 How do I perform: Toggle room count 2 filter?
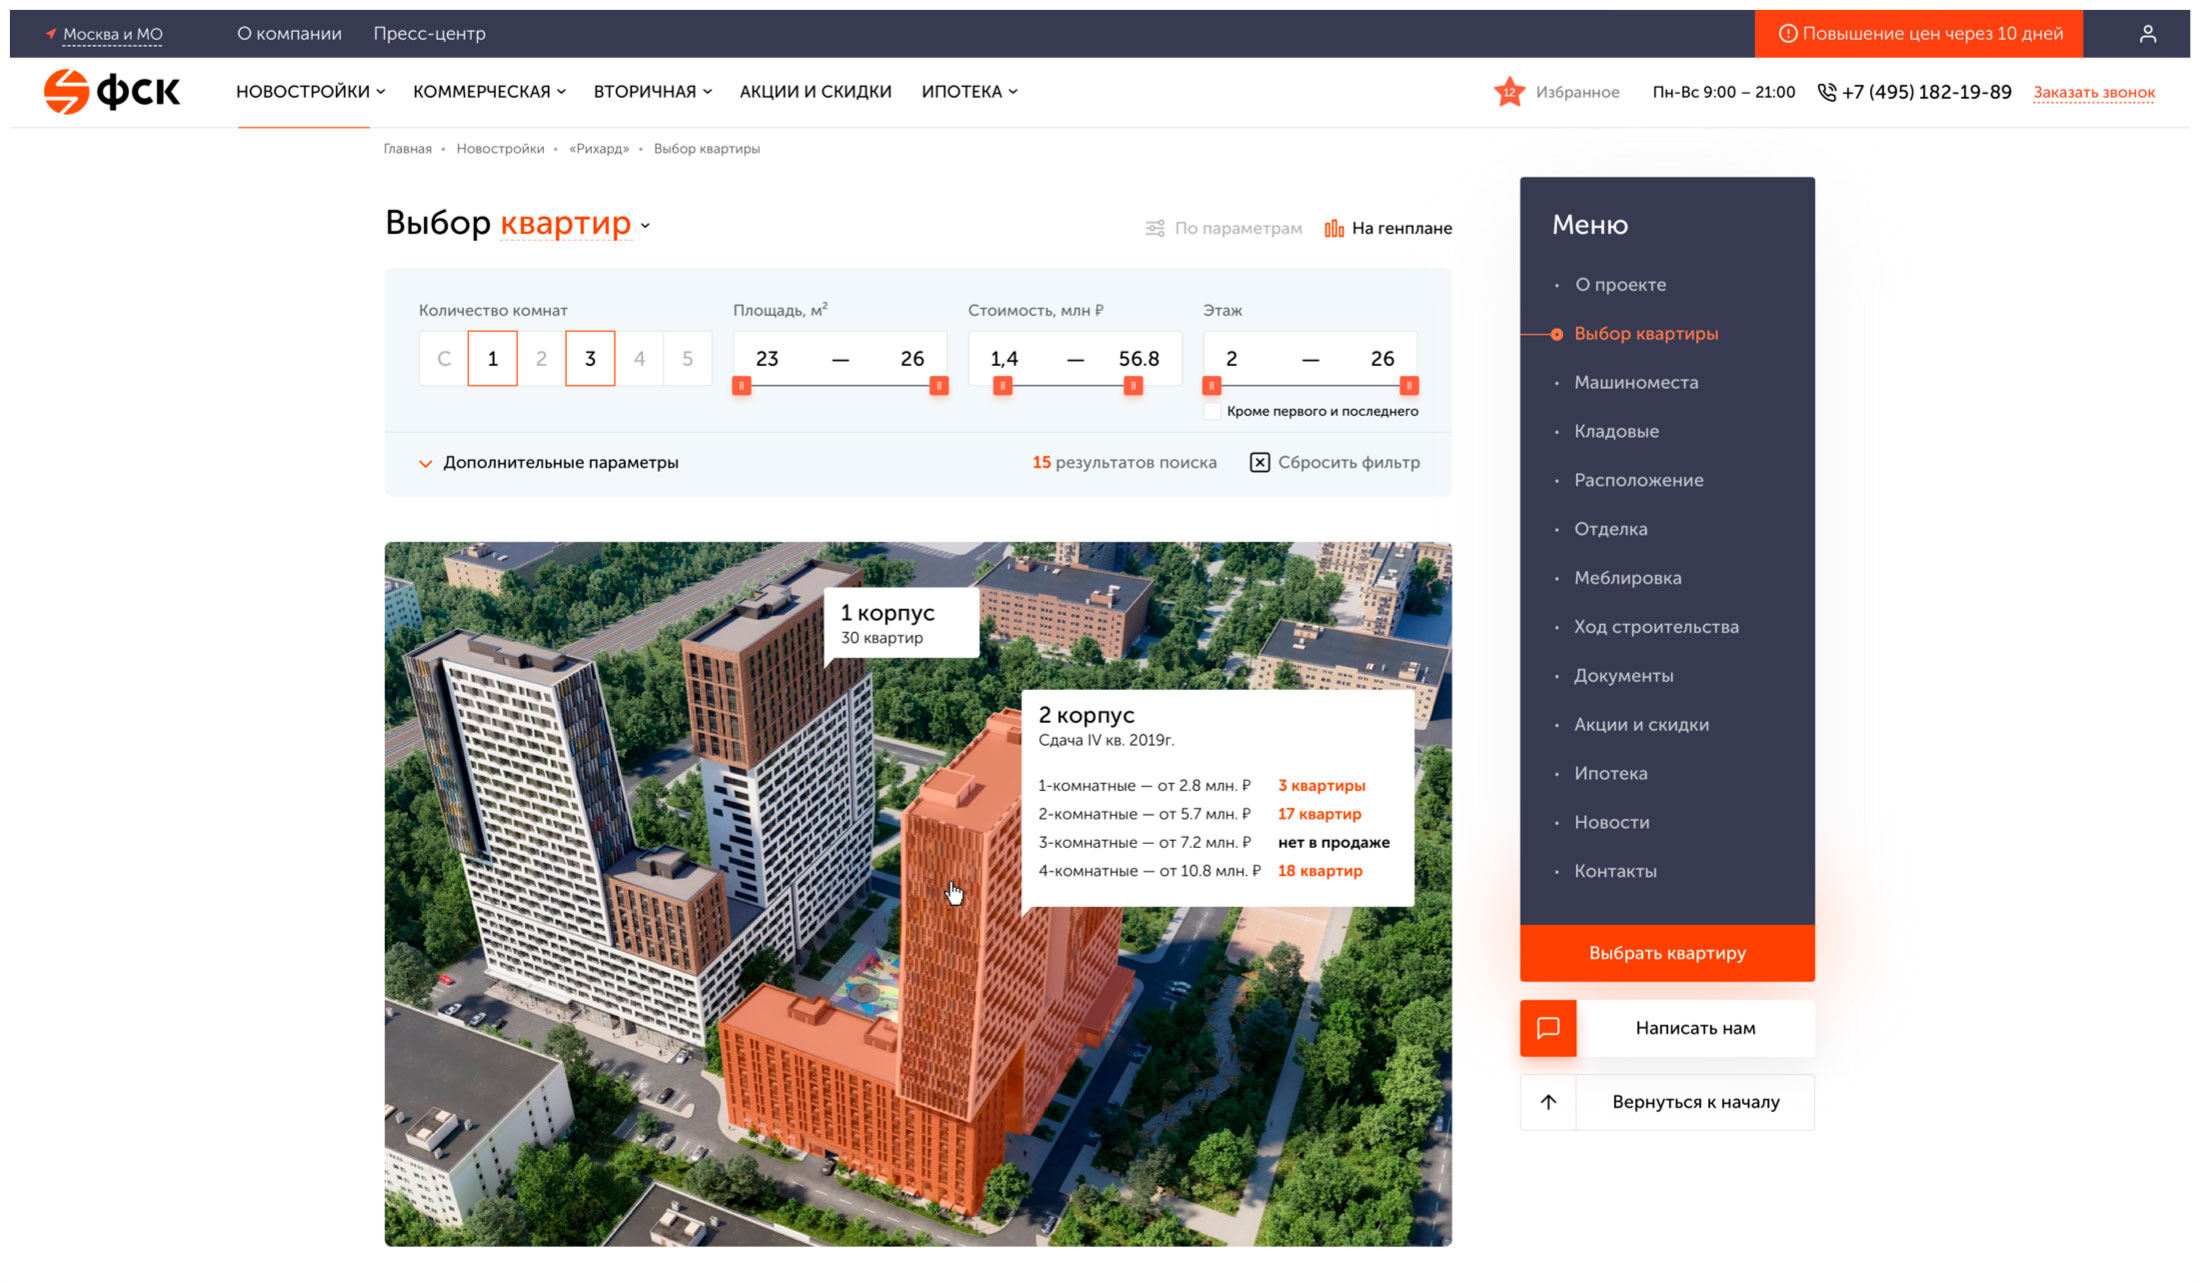[x=541, y=359]
